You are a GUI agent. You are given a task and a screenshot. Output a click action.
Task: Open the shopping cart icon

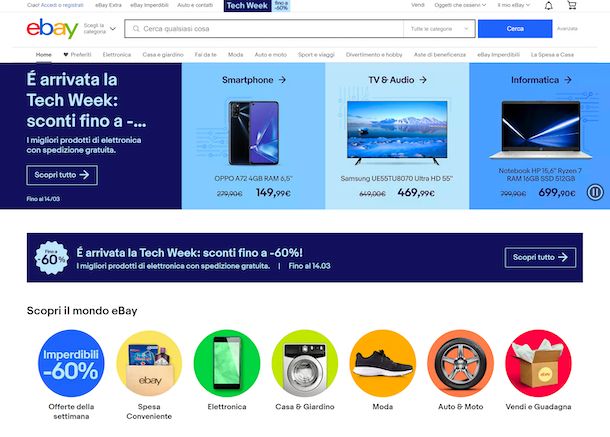571,5
